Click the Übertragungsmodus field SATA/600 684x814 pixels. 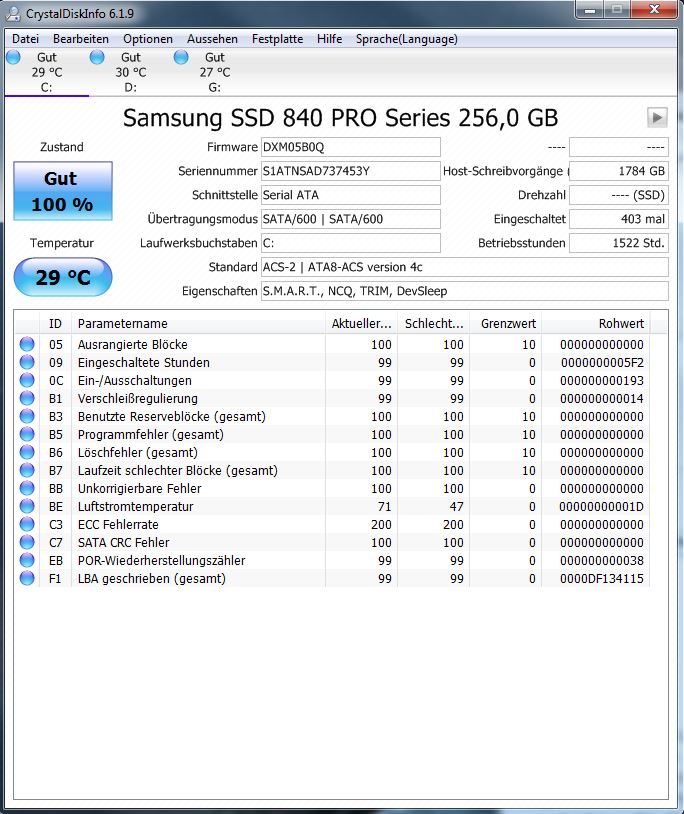pos(351,219)
